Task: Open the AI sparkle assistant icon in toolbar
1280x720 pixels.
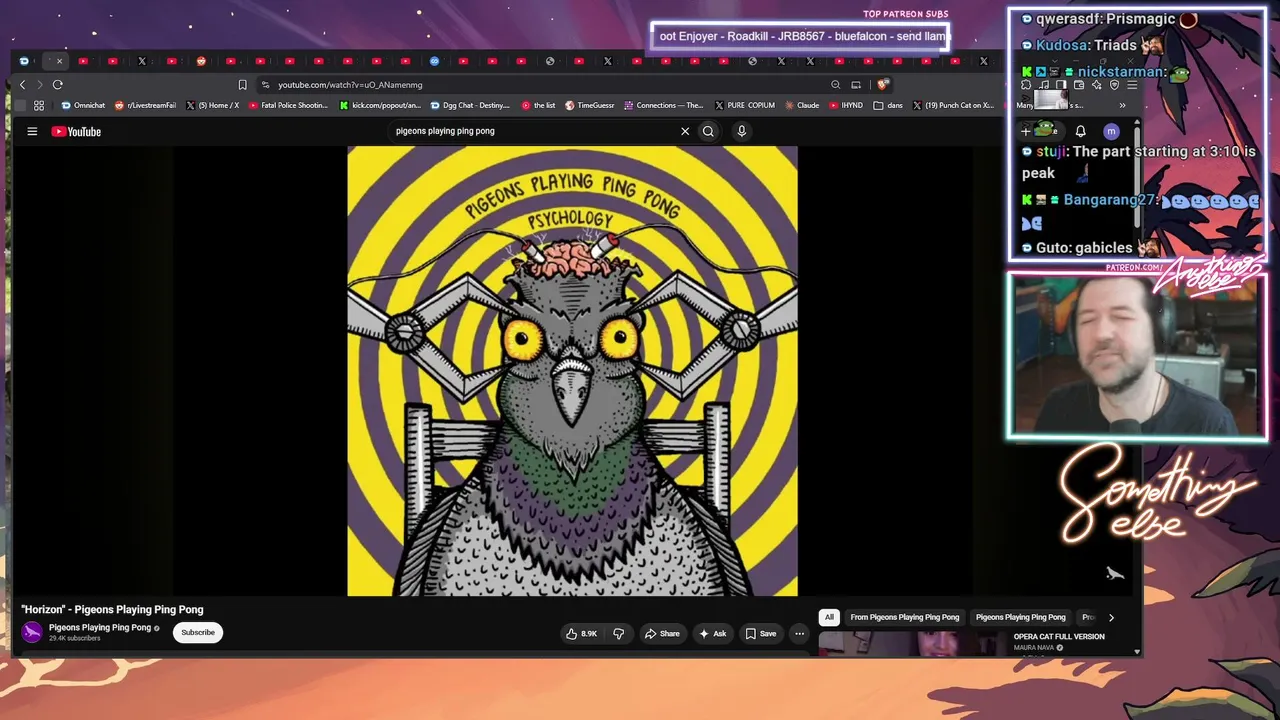Action: tap(1097, 85)
